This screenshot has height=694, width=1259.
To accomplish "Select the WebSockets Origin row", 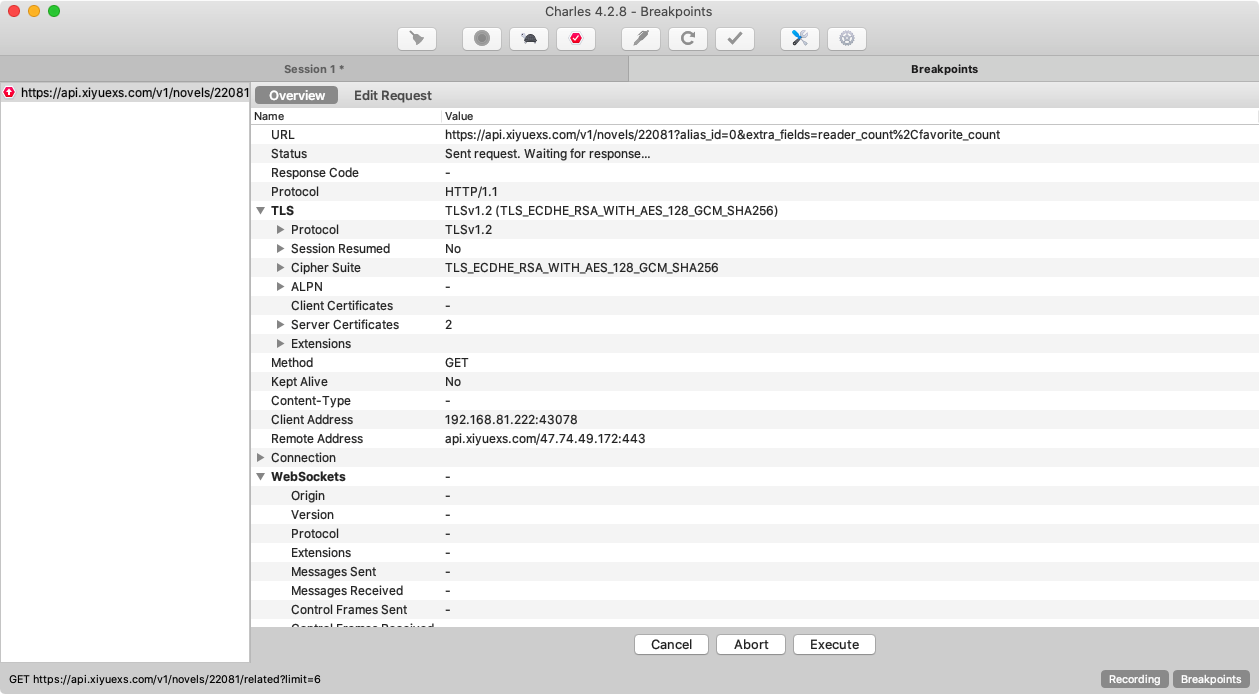I will (x=755, y=496).
